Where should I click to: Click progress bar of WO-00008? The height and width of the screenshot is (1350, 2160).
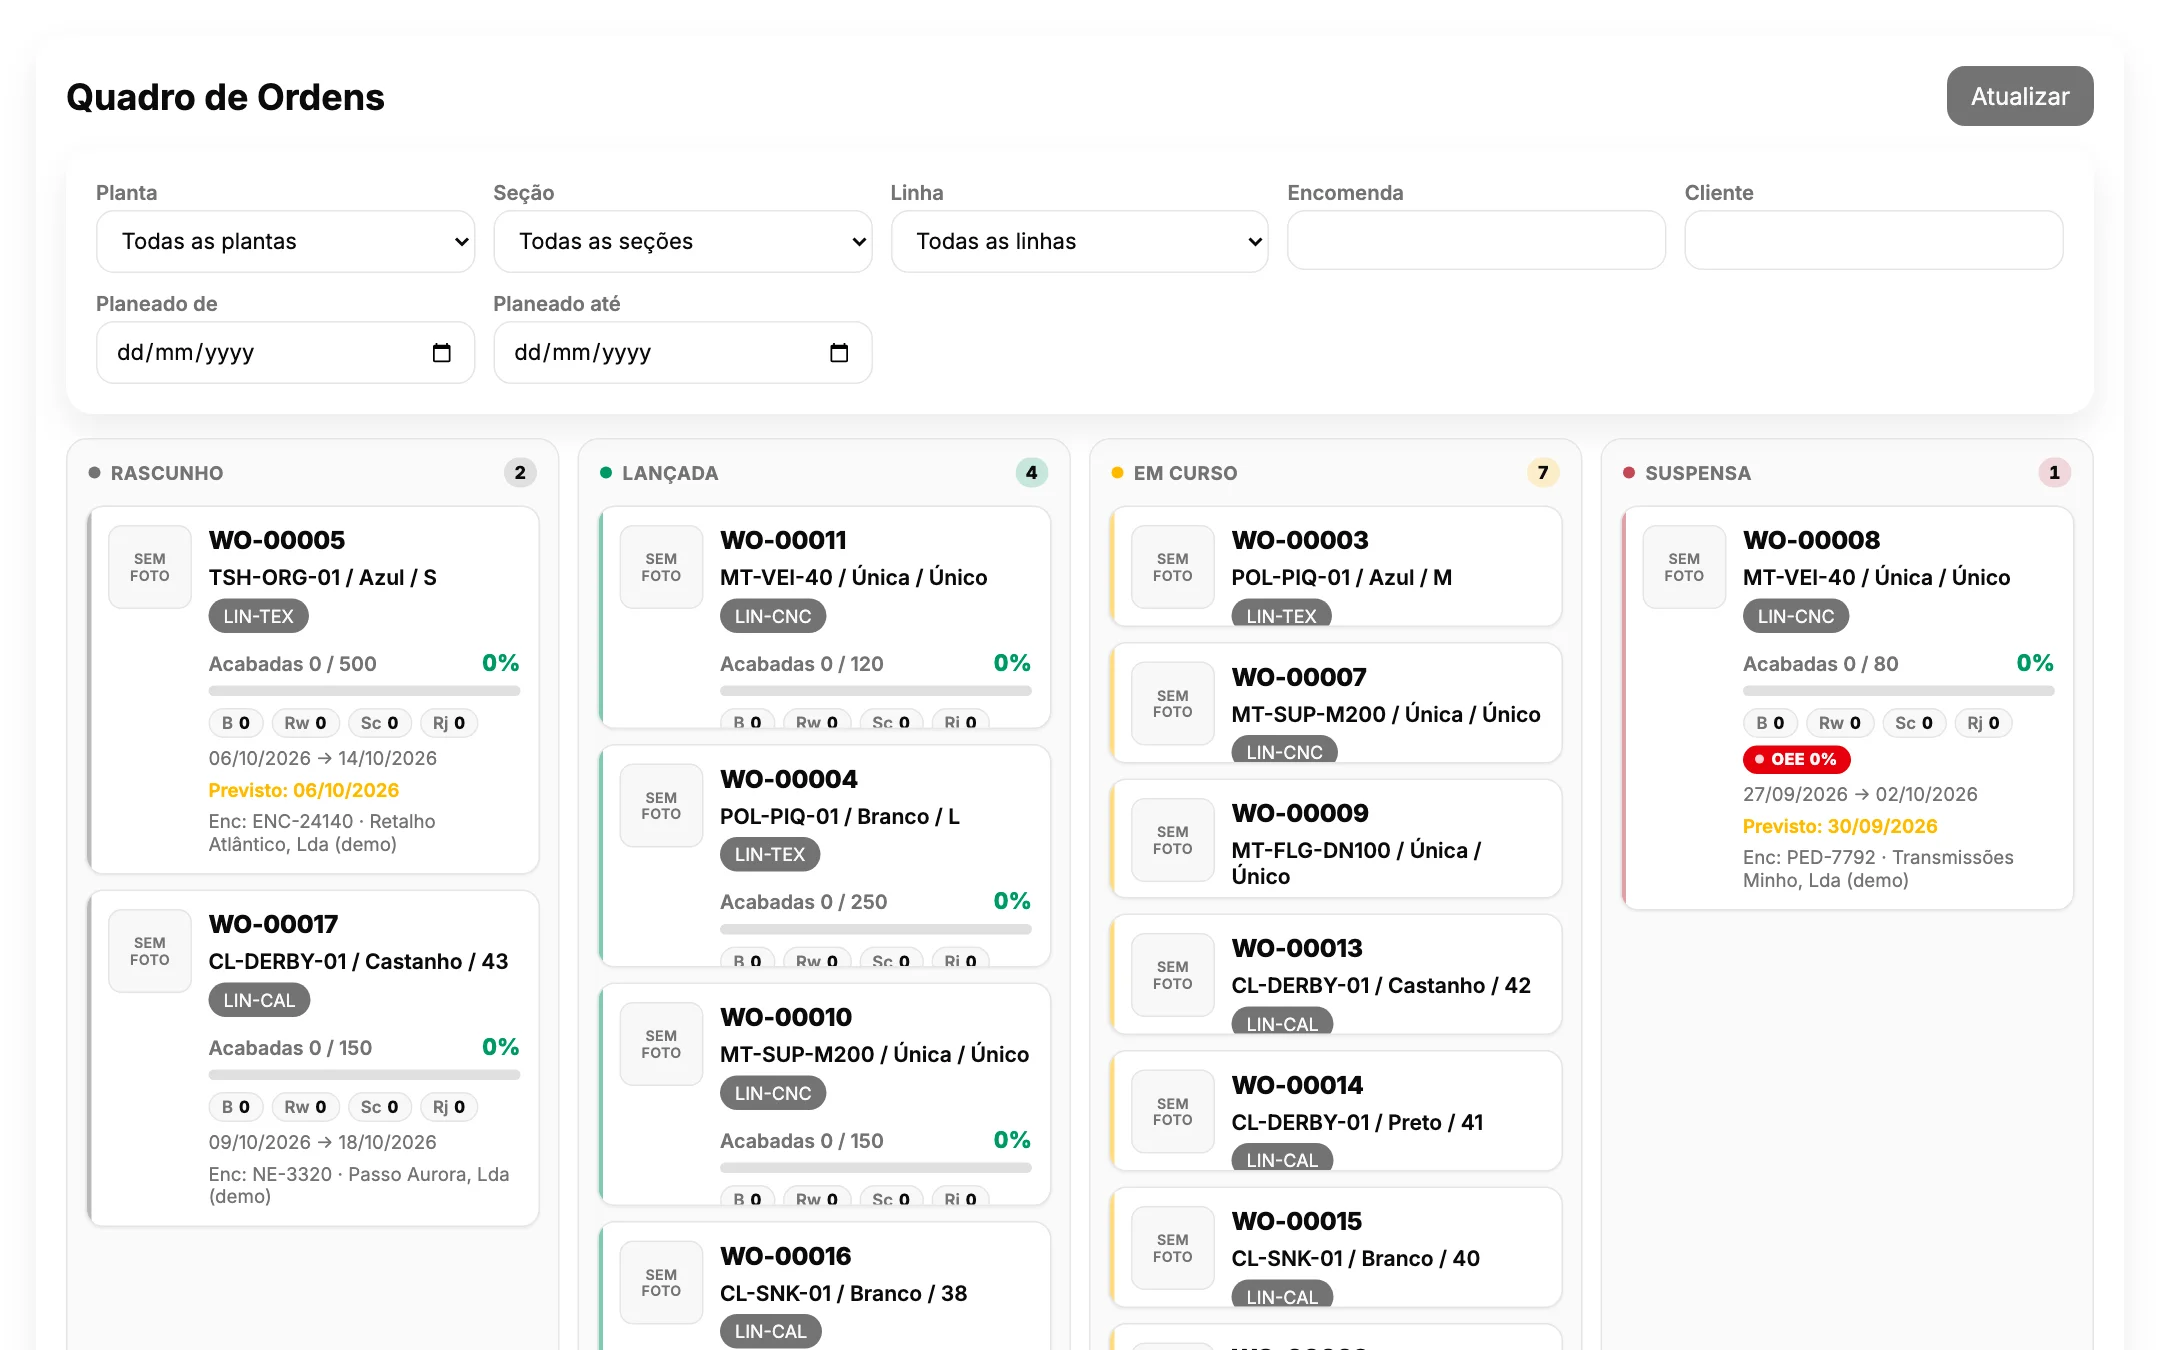coord(1898,690)
